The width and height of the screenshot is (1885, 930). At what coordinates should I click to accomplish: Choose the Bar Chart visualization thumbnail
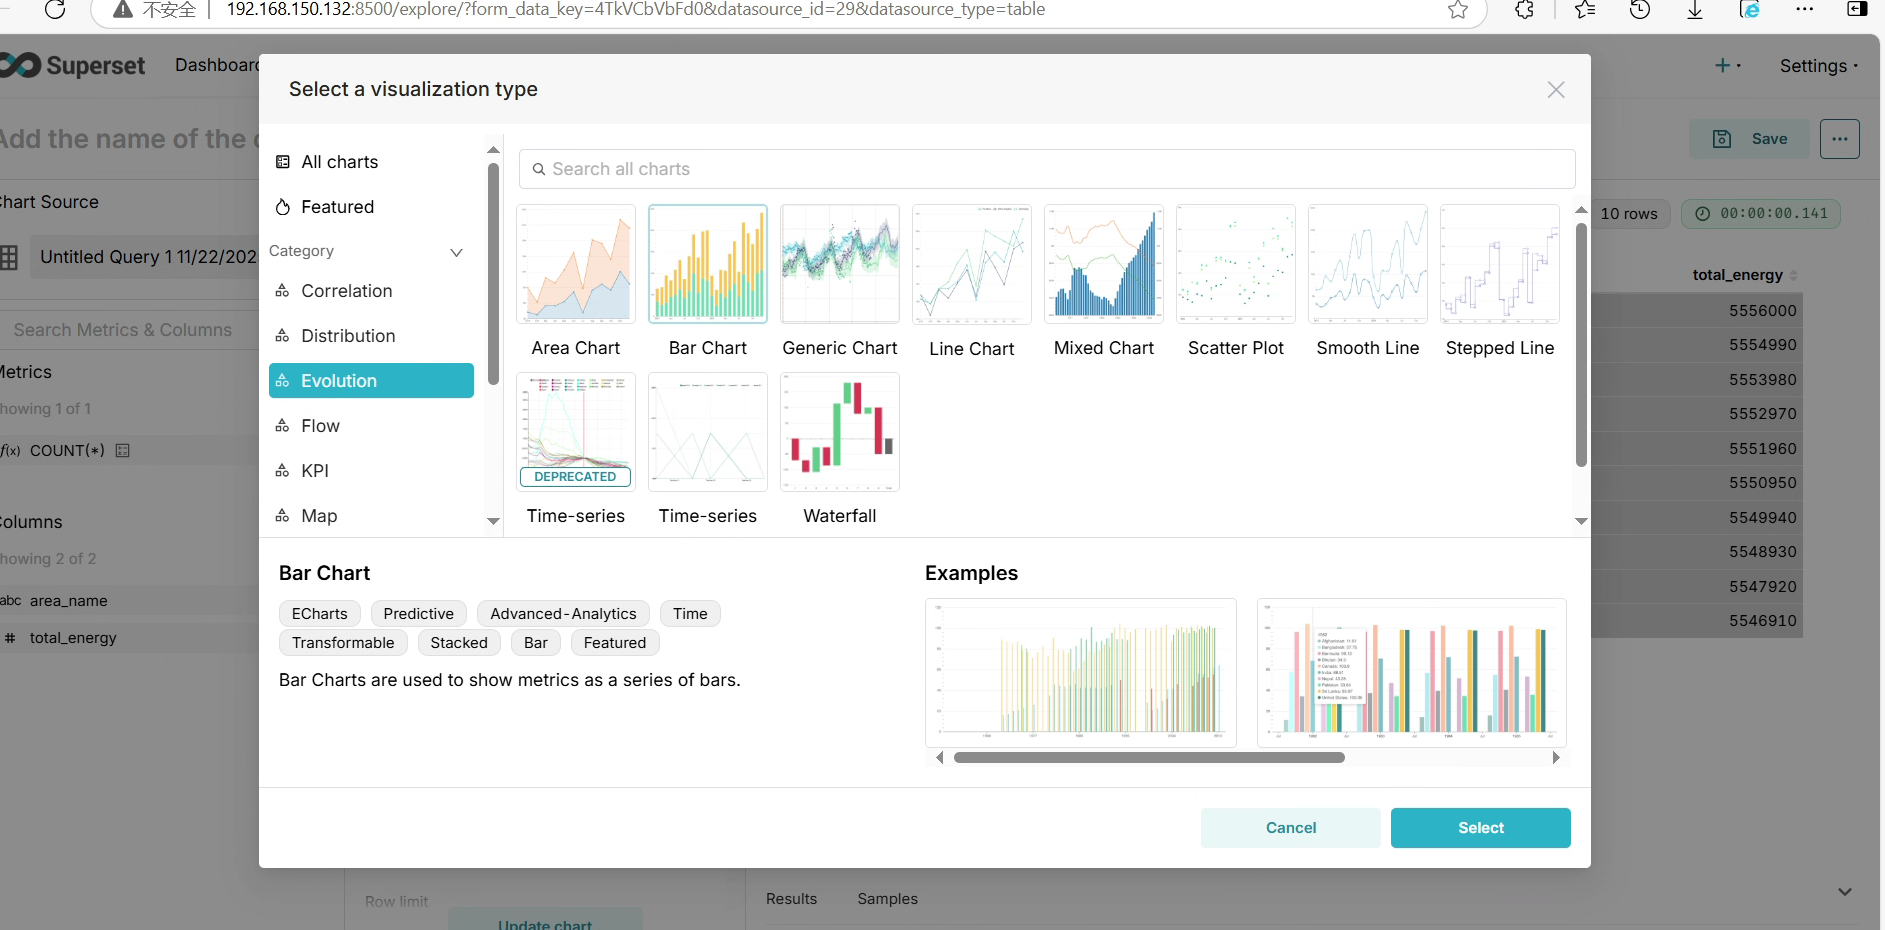pyautogui.click(x=708, y=264)
